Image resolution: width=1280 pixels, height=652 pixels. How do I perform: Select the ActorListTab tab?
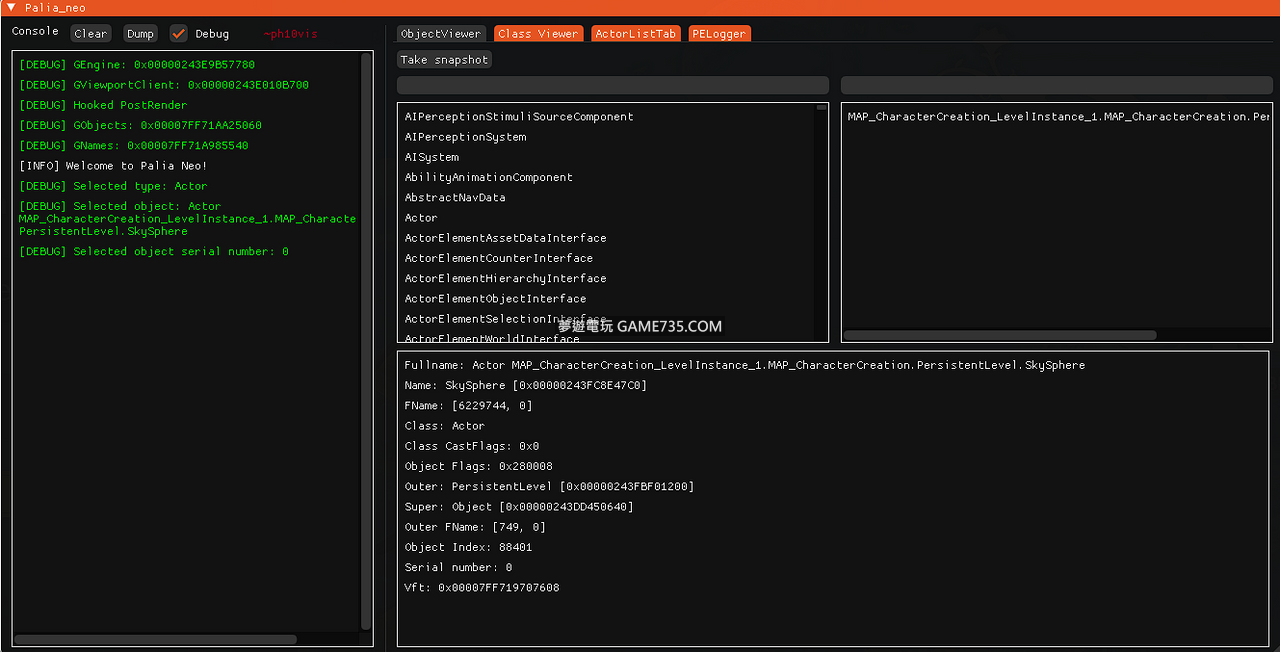[x=635, y=34]
